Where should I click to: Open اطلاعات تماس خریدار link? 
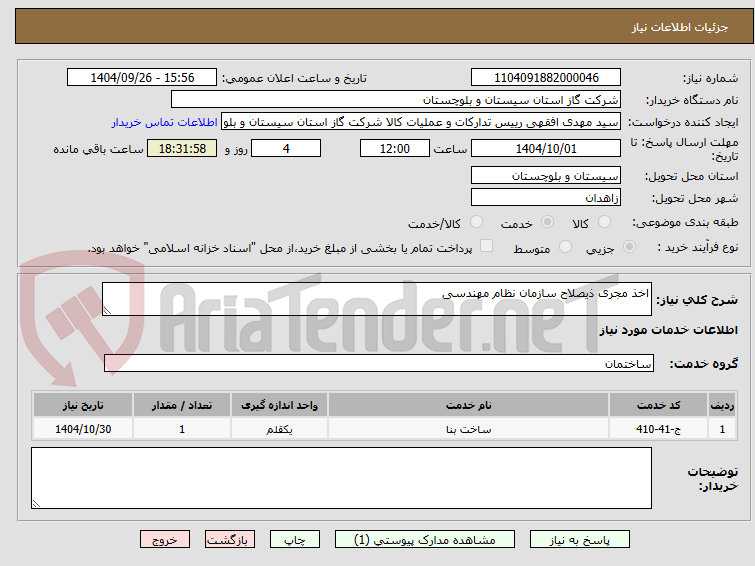pos(164,122)
